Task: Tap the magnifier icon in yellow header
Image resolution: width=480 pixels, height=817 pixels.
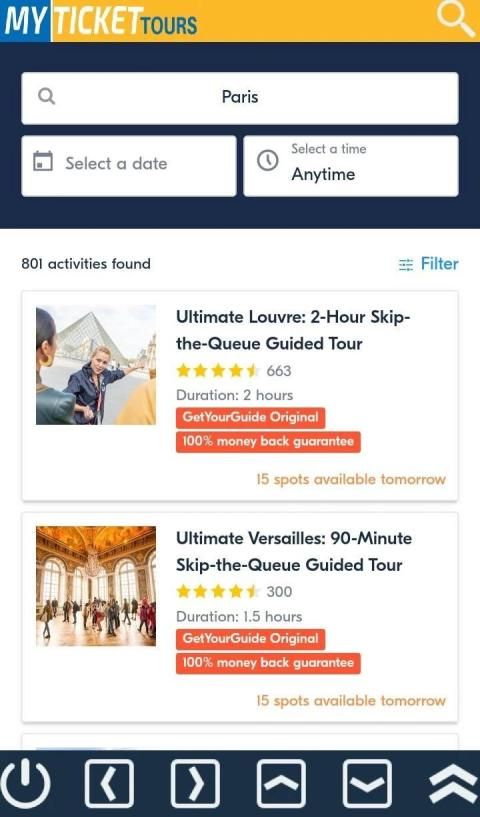Action: (456, 19)
